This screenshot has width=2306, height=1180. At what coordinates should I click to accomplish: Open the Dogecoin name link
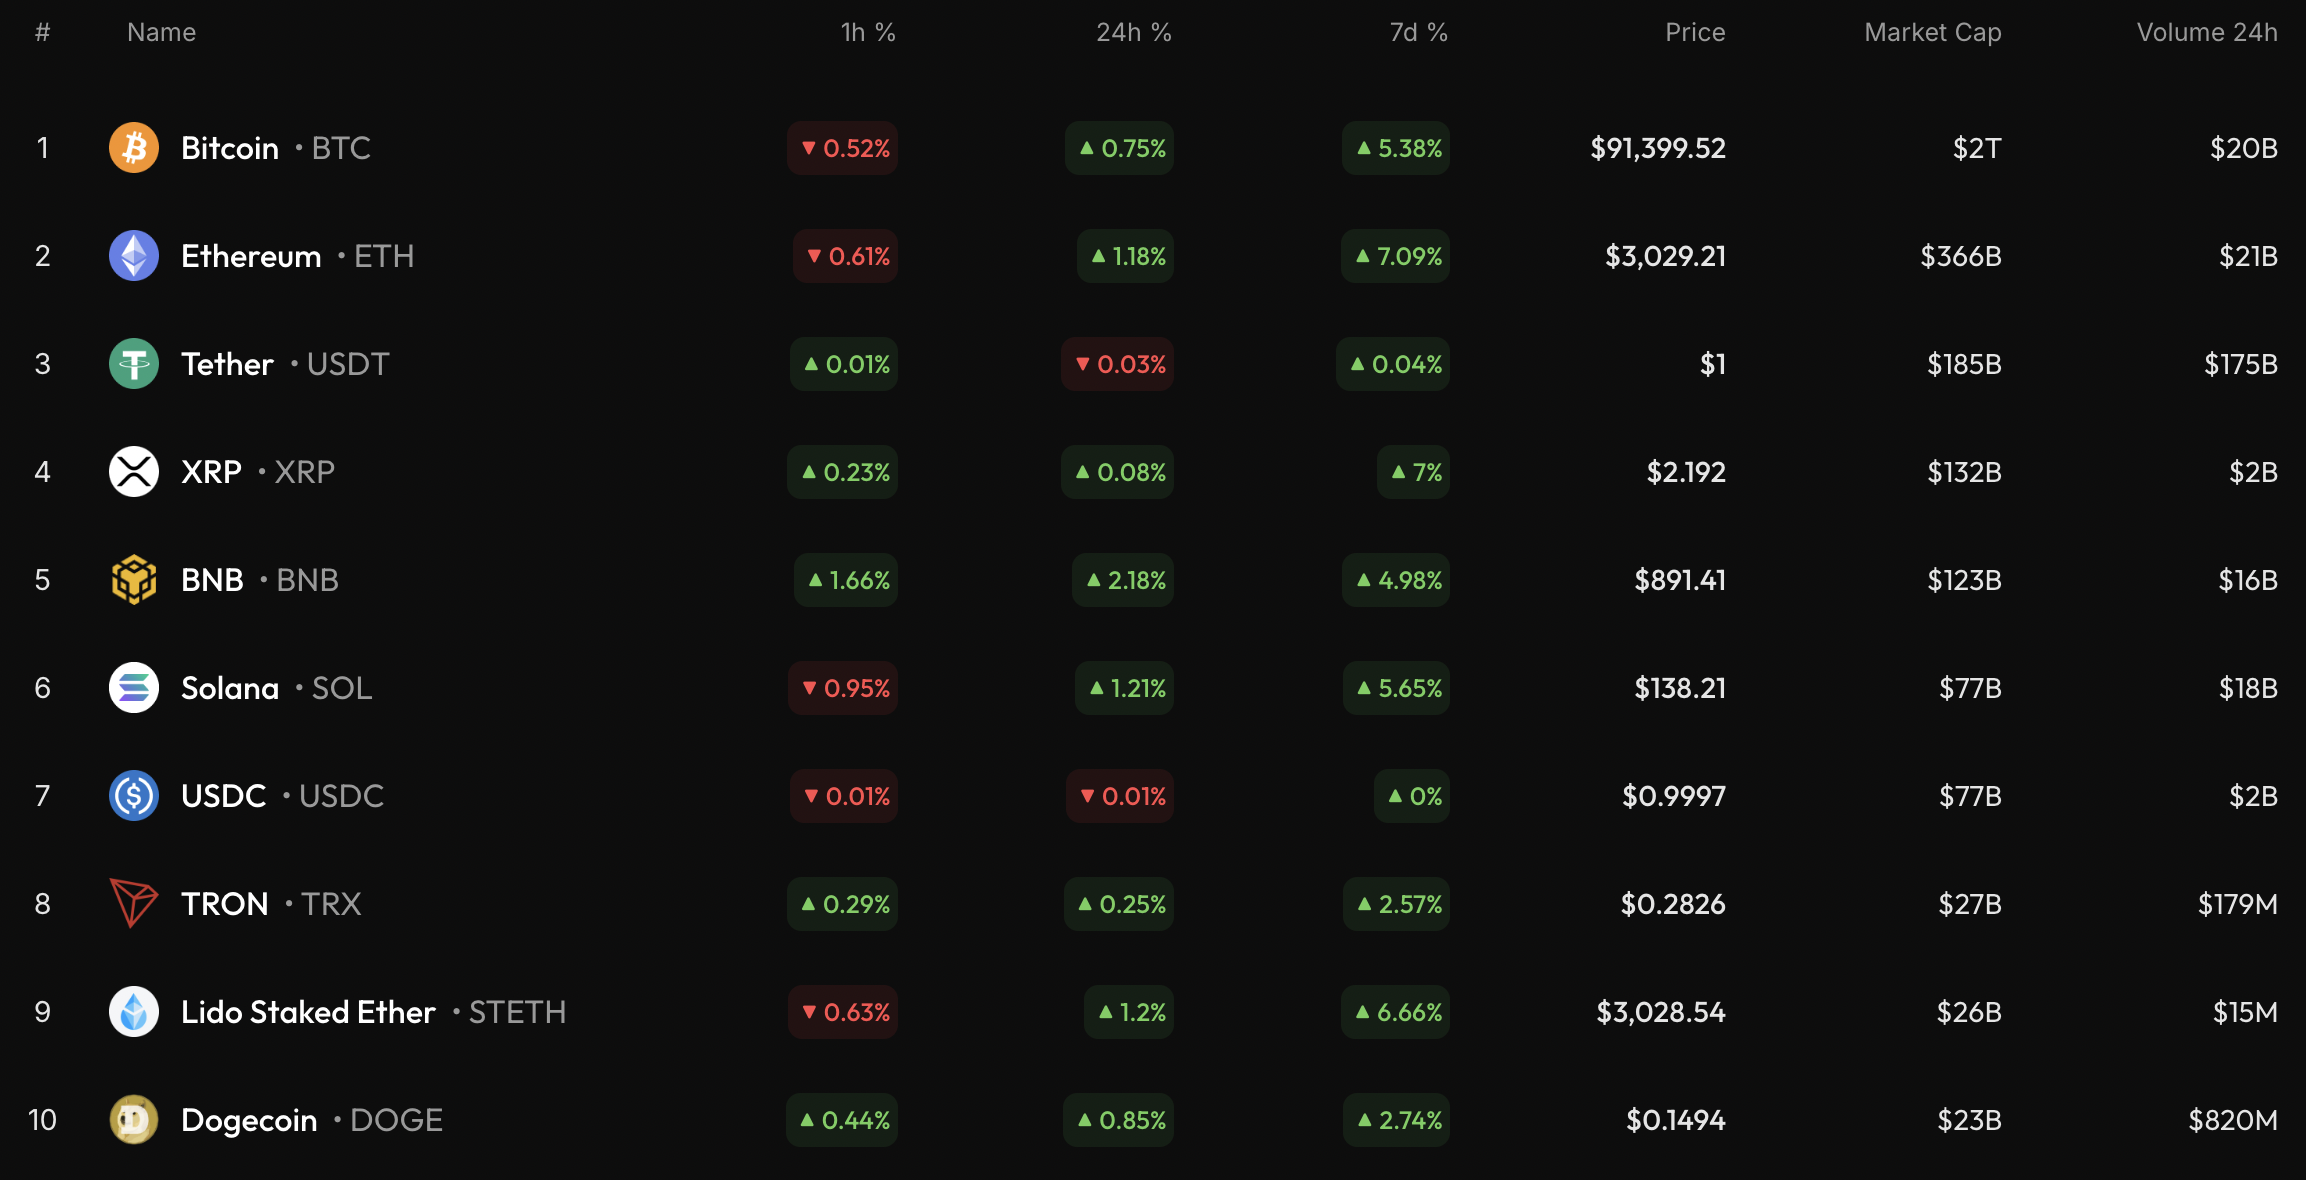pyautogui.click(x=249, y=1120)
